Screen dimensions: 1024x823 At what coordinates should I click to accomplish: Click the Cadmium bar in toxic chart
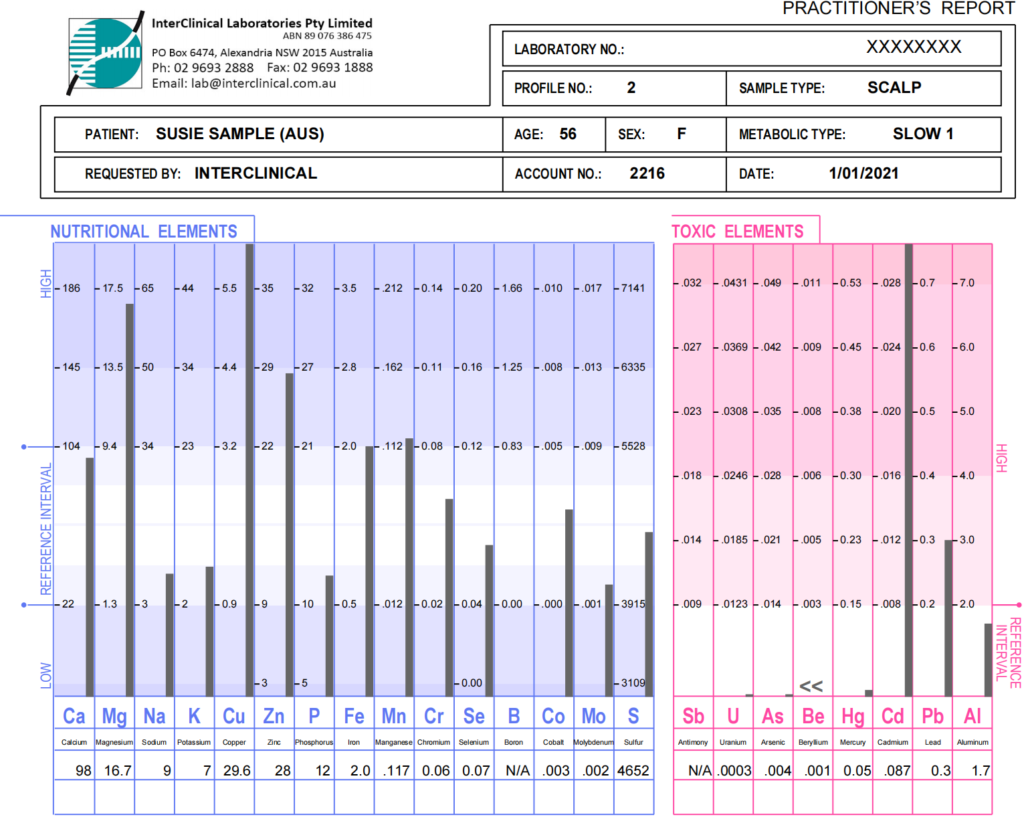908,470
